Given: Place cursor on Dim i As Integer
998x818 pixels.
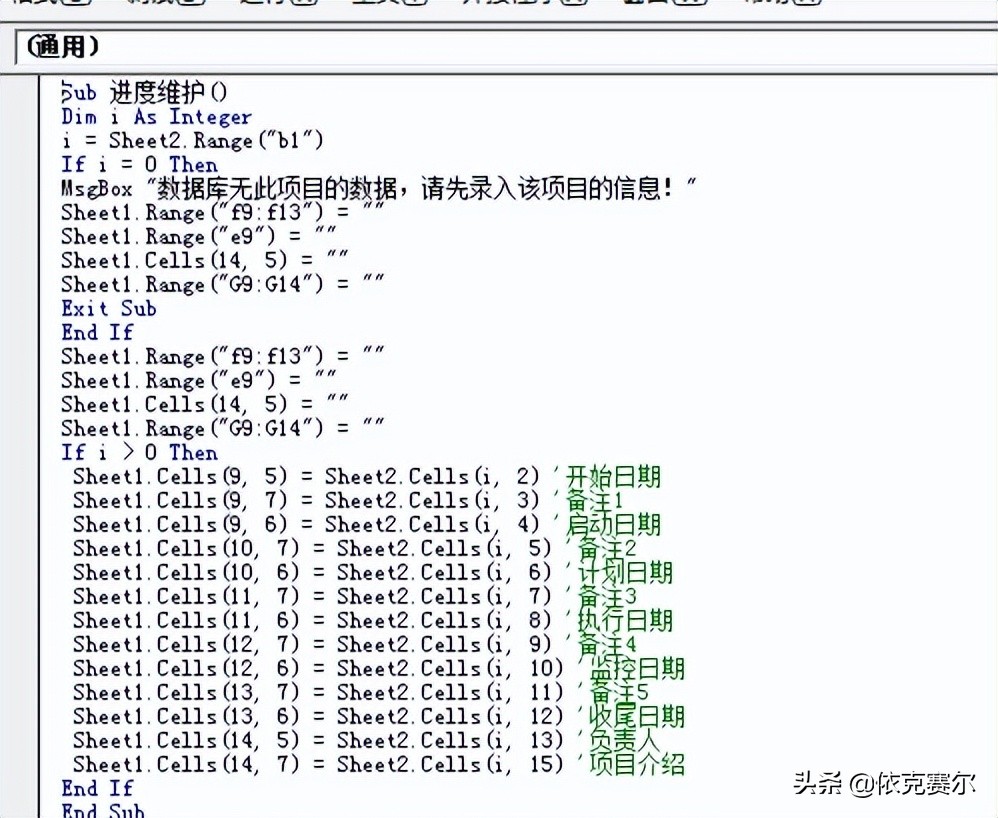Looking at the screenshot, I should [x=156, y=117].
